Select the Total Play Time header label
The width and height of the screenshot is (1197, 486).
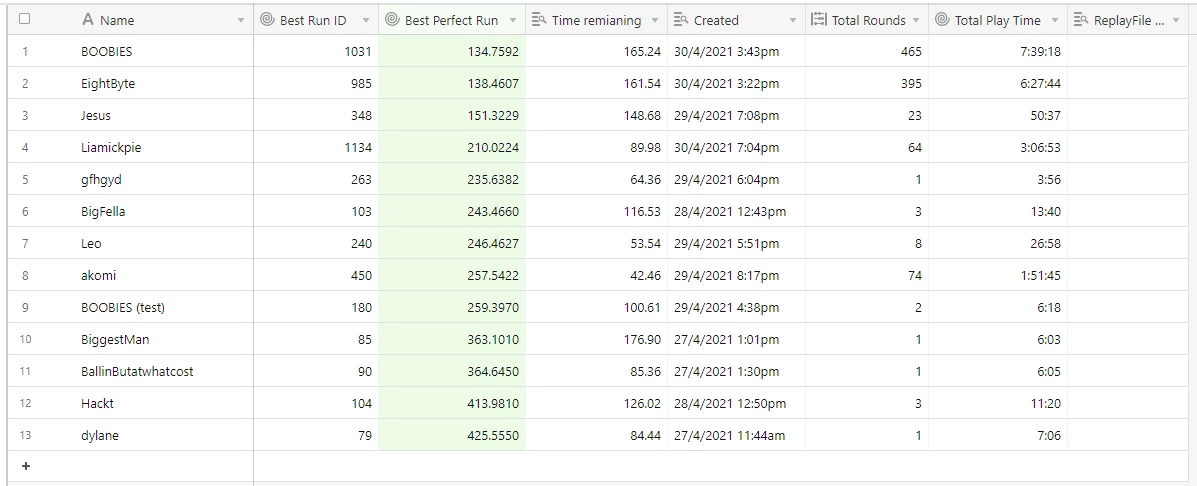(x=998, y=21)
